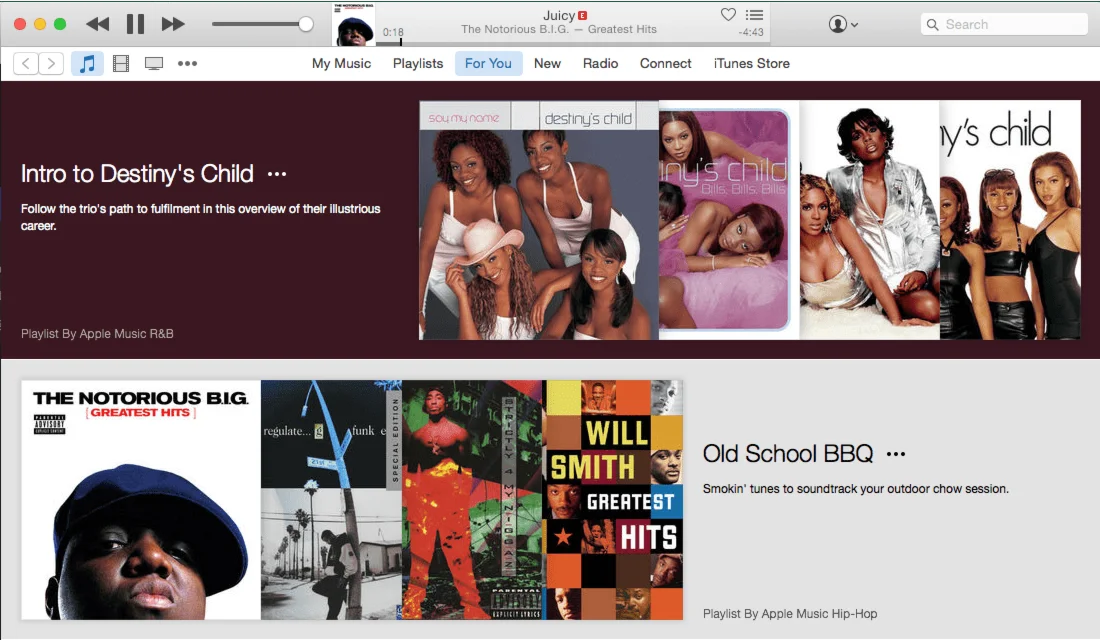Pause the currently playing song
This screenshot has height=640, width=1100.
(135, 24)
